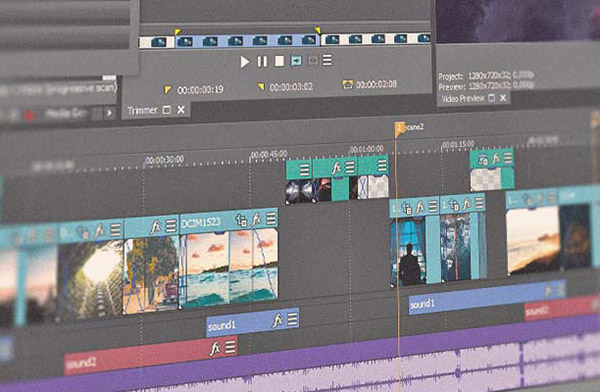Toggle loop playback in Trimmer transport
The height and width of the screenshot is (392, 600).
pyautogui.click(x=296, y=60)
